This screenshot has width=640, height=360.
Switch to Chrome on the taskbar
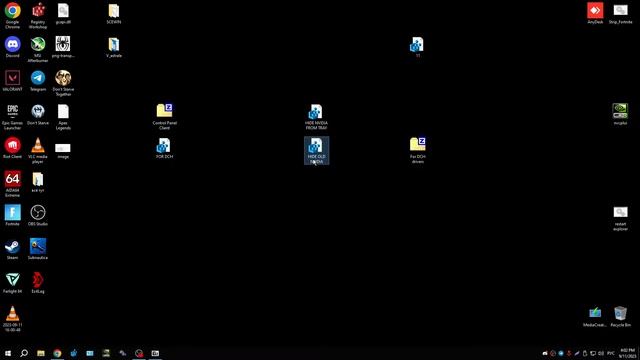pos(57,353)
